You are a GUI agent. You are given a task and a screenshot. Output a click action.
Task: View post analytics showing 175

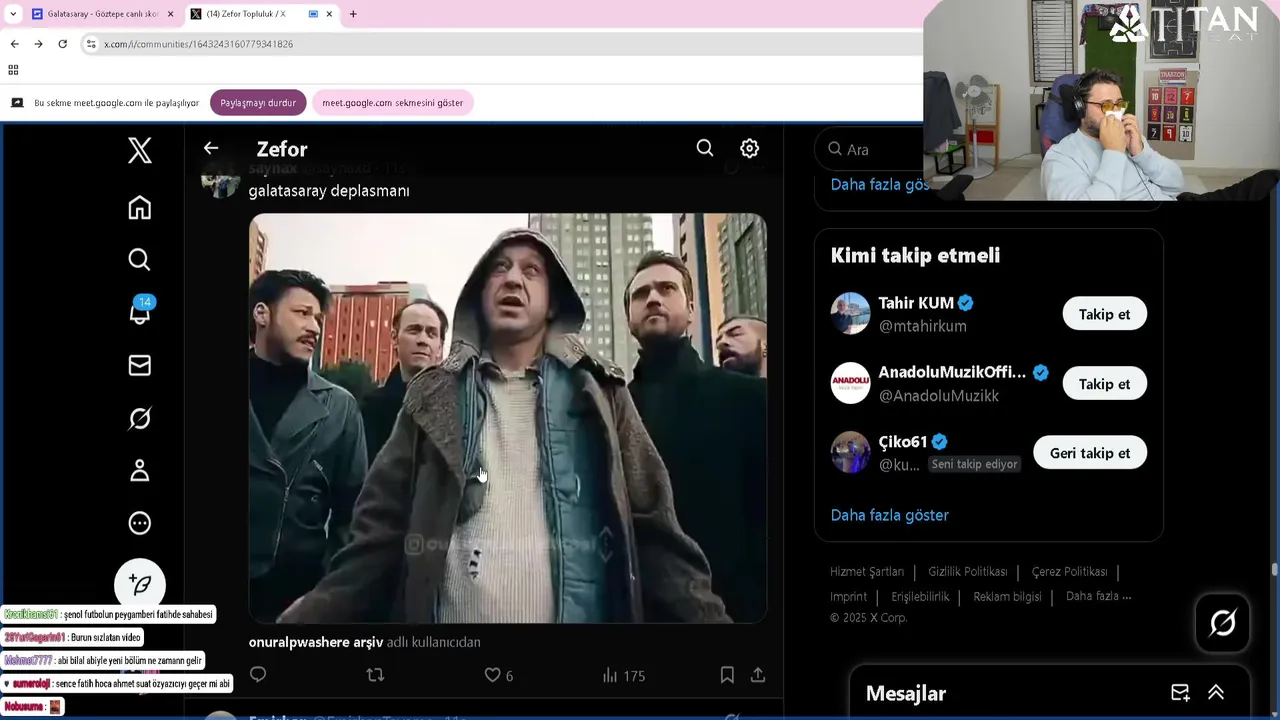pyautogui.click(x=623, y=675)
